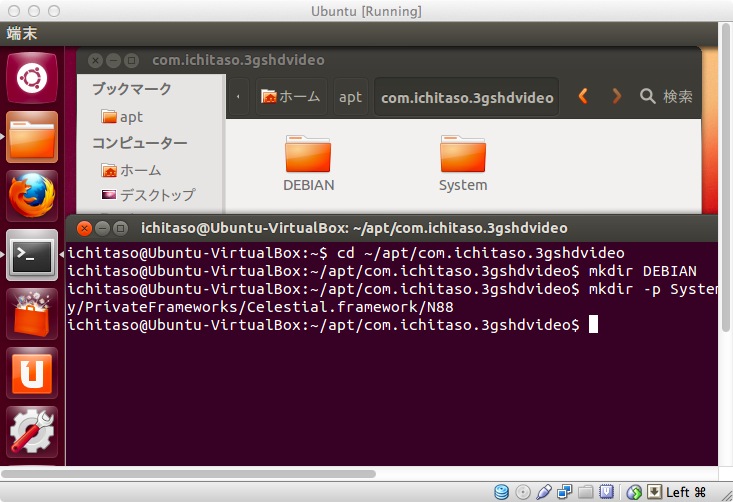
Task: Click the VirtualBox USB devices status icon
Action: pos(544,492)
